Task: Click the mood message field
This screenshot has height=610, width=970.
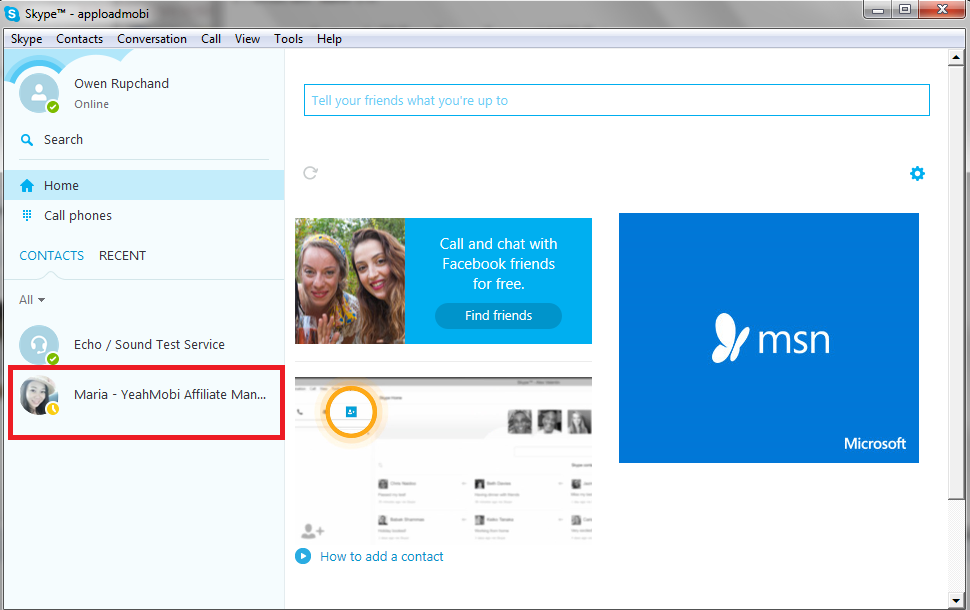Action: click(x=616, y=100)
